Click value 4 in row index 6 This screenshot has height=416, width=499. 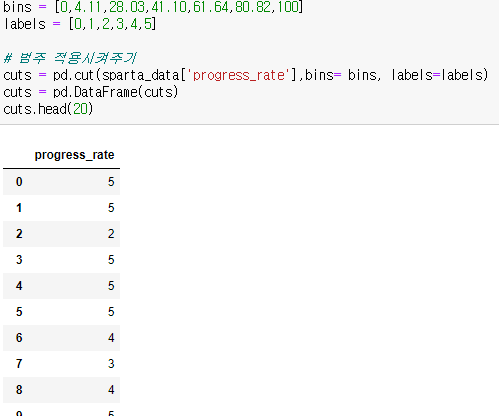[x=111, y=338]
